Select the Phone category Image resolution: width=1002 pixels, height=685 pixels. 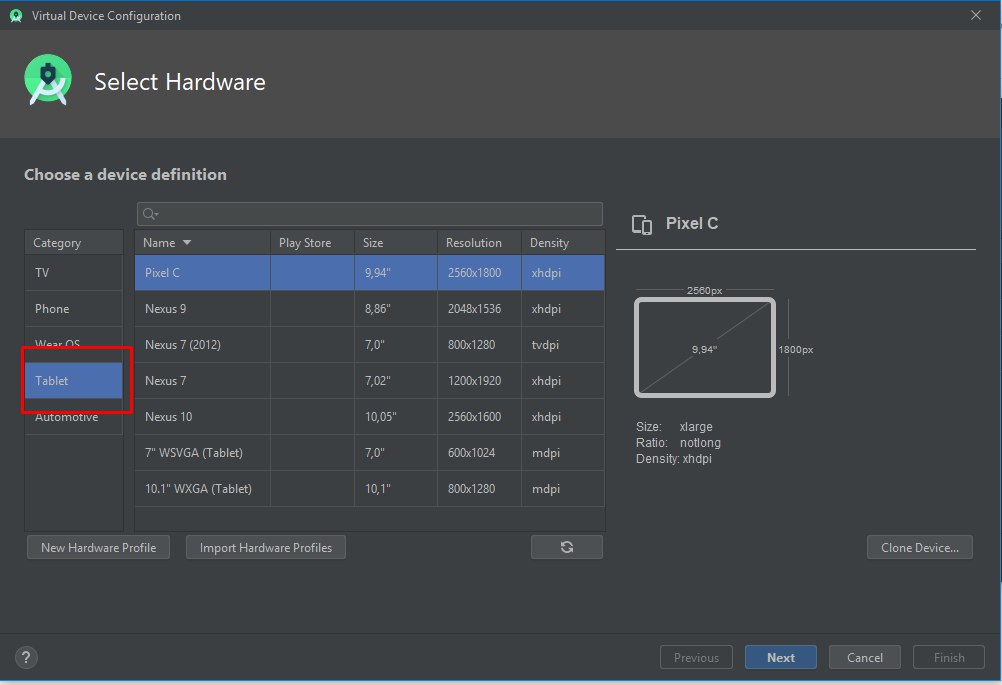pyautogui.click(x=73, y=309)
